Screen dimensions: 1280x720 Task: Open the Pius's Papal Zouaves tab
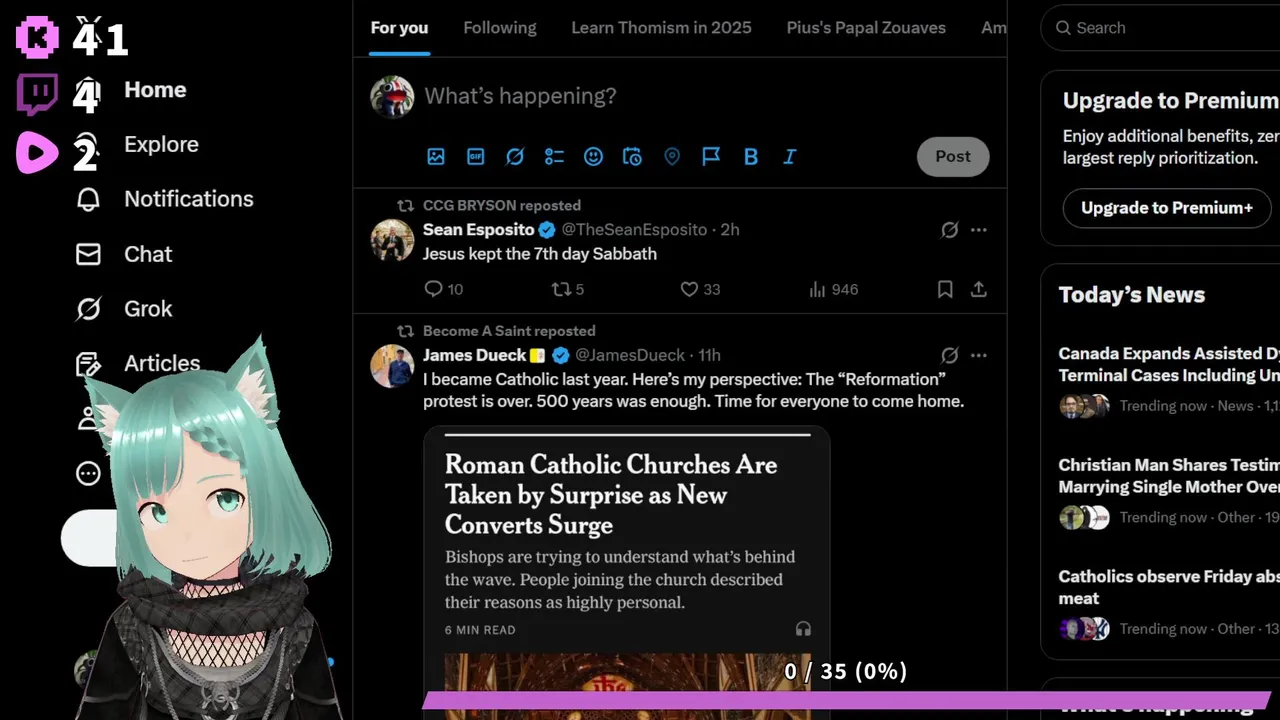point(866,28)
